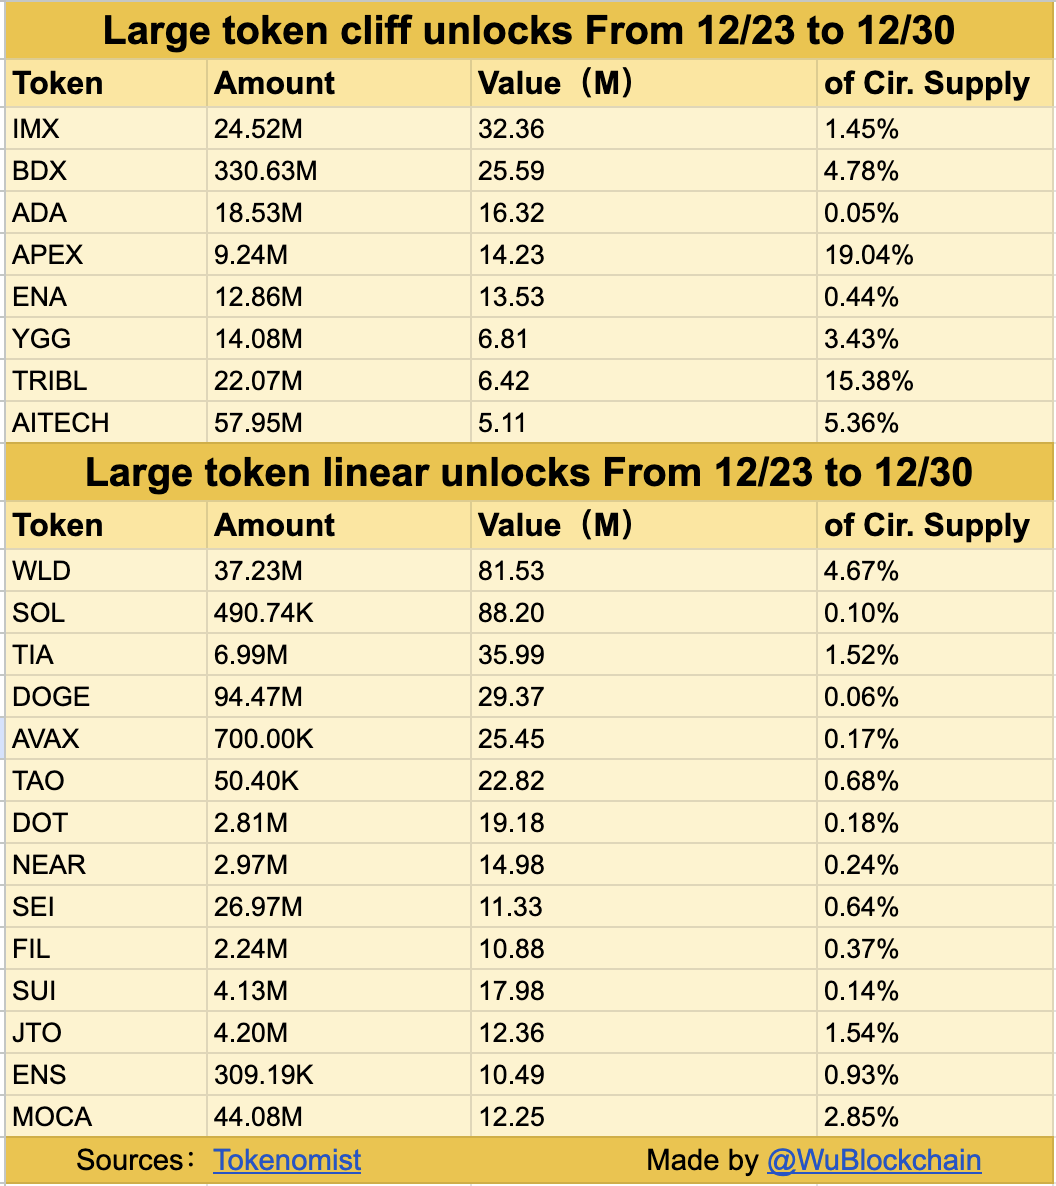Click the APEX supply cell 19.04%
This screenshot has width=1056, height=1186.
868,255
